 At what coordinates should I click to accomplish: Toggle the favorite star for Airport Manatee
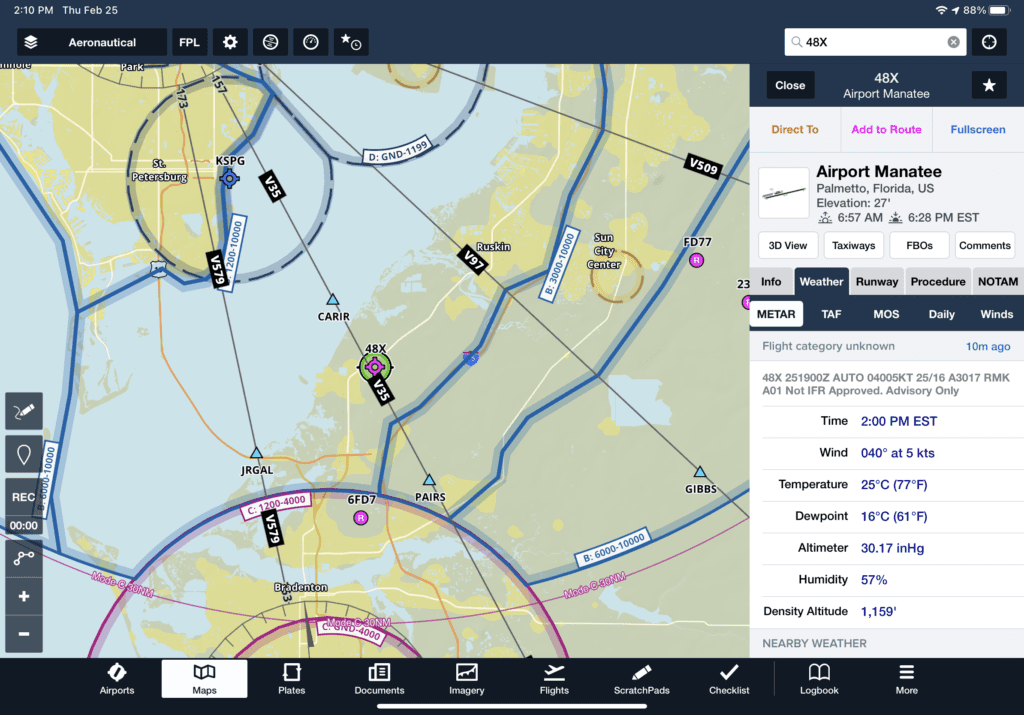tap(989, 85)
